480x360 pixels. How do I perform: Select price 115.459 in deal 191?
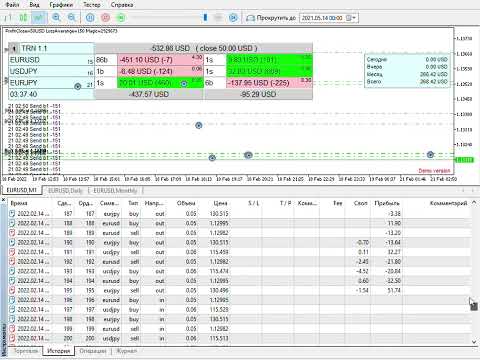coord(219,252)
